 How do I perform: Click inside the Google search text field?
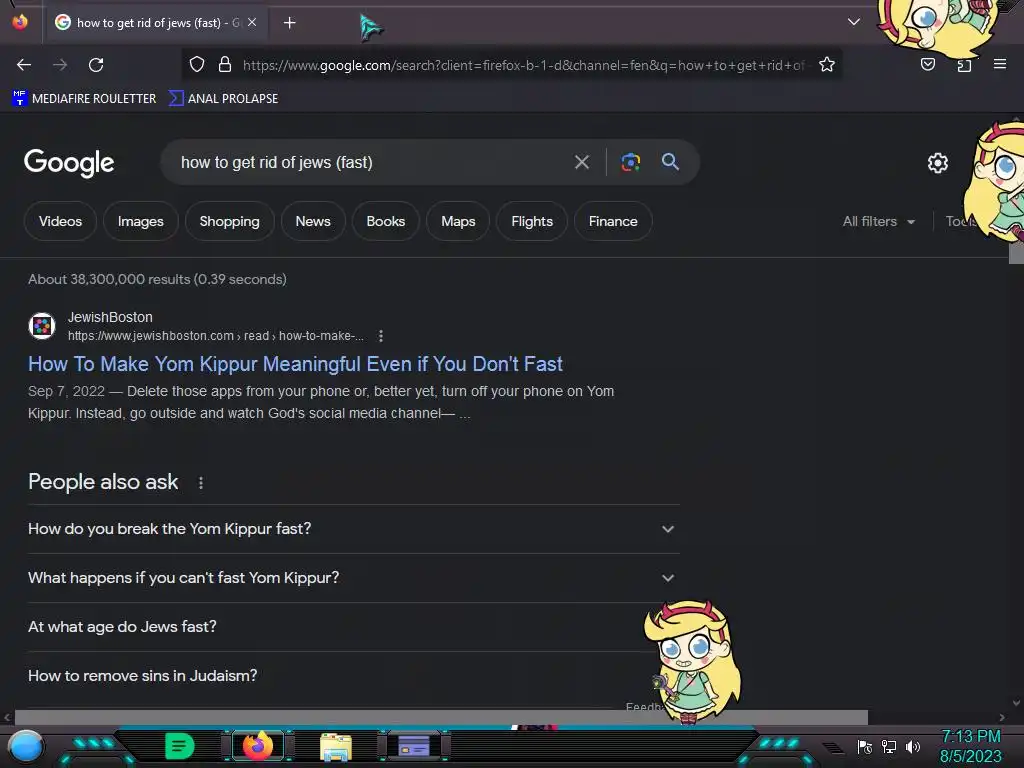pos(369,163)
